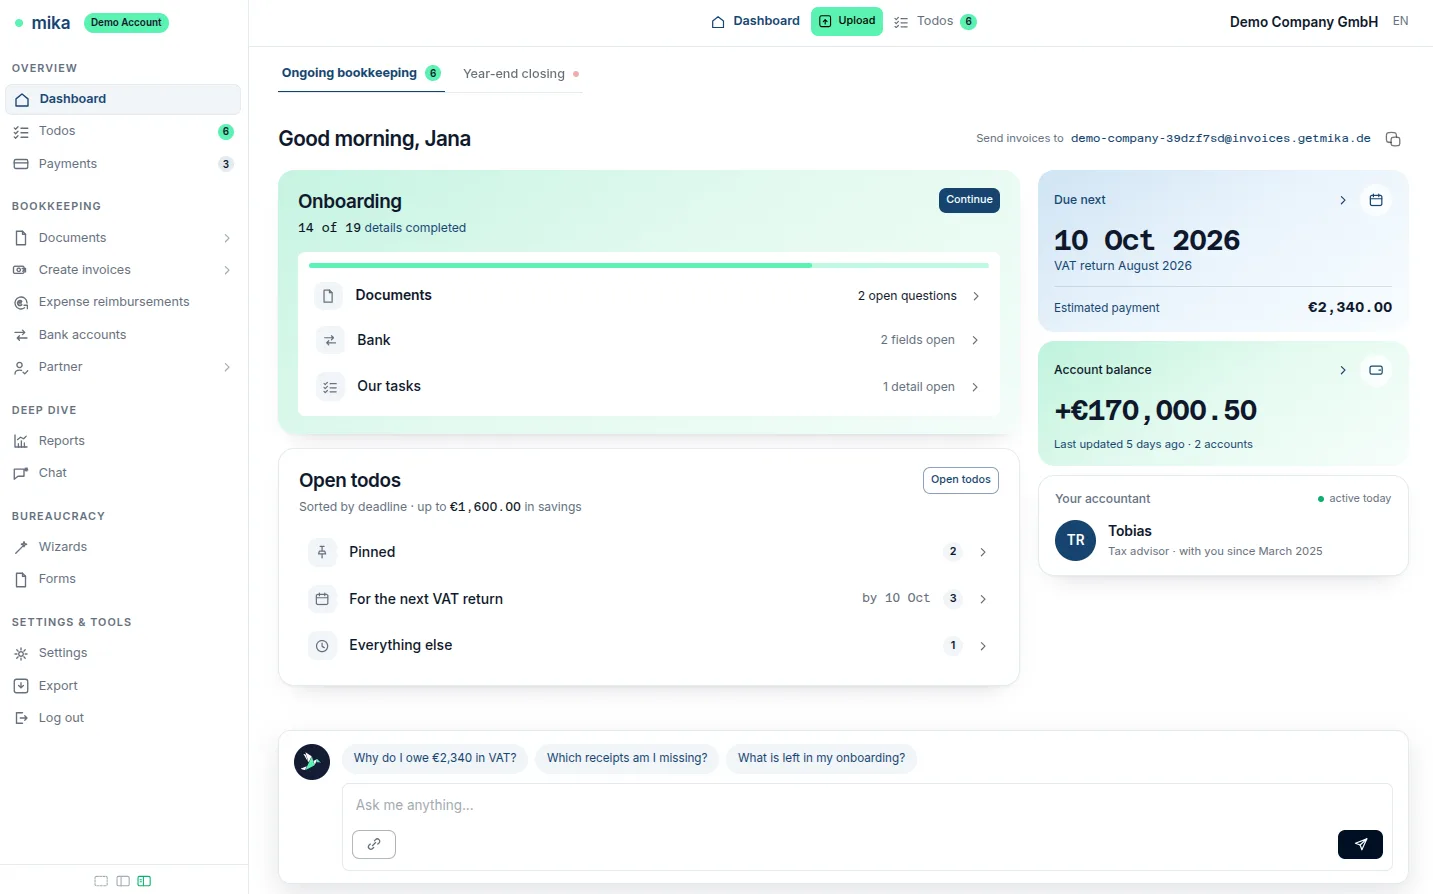The width and height of the screenshot is (1433, 894).
Task: Click the onboarding progress bar
Action: (649, 265)
